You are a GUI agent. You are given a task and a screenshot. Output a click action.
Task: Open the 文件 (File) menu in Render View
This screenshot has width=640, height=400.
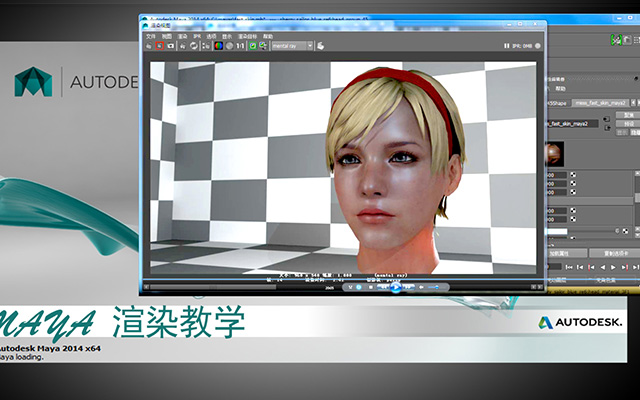(151, 37)
